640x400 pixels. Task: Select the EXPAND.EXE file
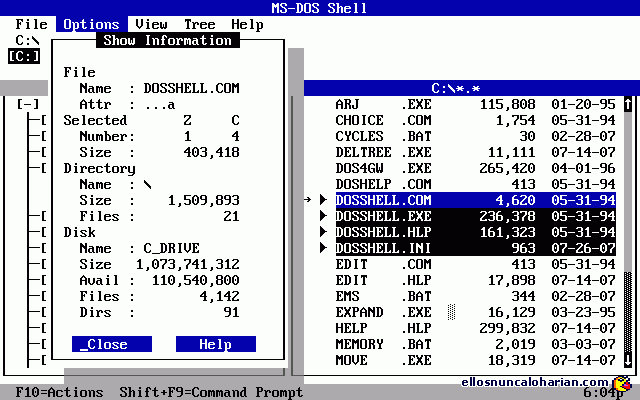click(x=476, y=312)
